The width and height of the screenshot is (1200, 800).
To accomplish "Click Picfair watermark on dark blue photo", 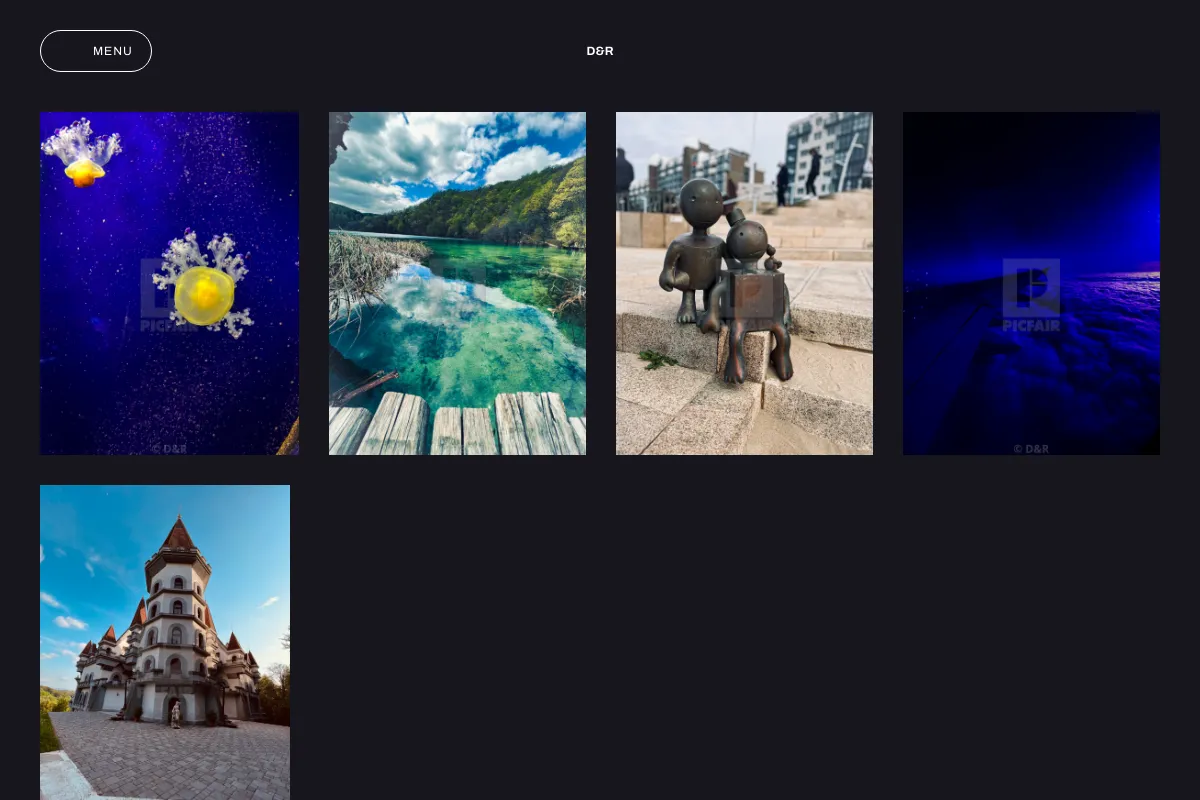I will coord(1031,296).
